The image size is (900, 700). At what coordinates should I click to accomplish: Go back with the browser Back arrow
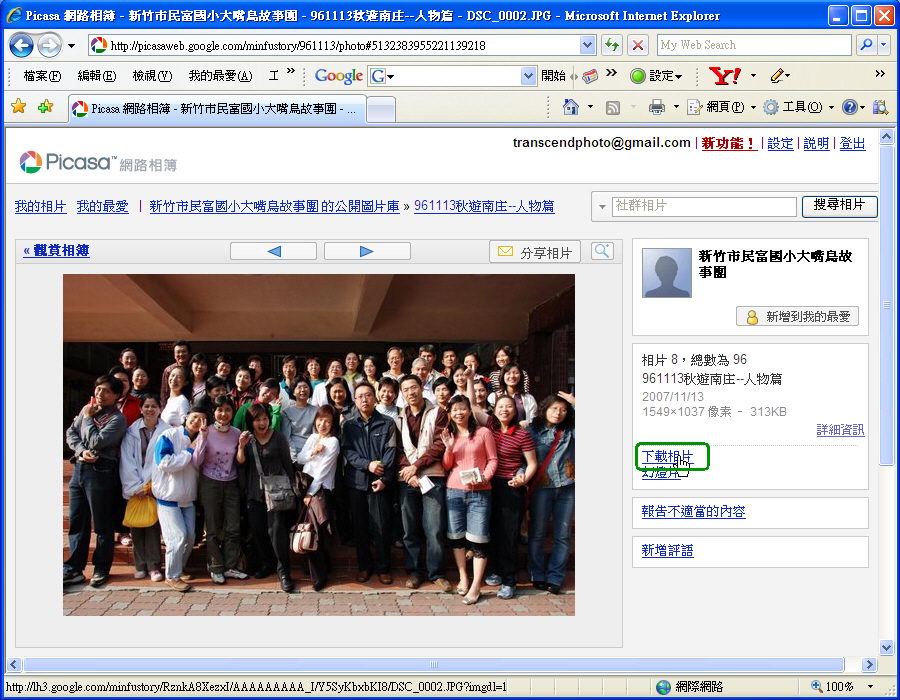(21, 45)
